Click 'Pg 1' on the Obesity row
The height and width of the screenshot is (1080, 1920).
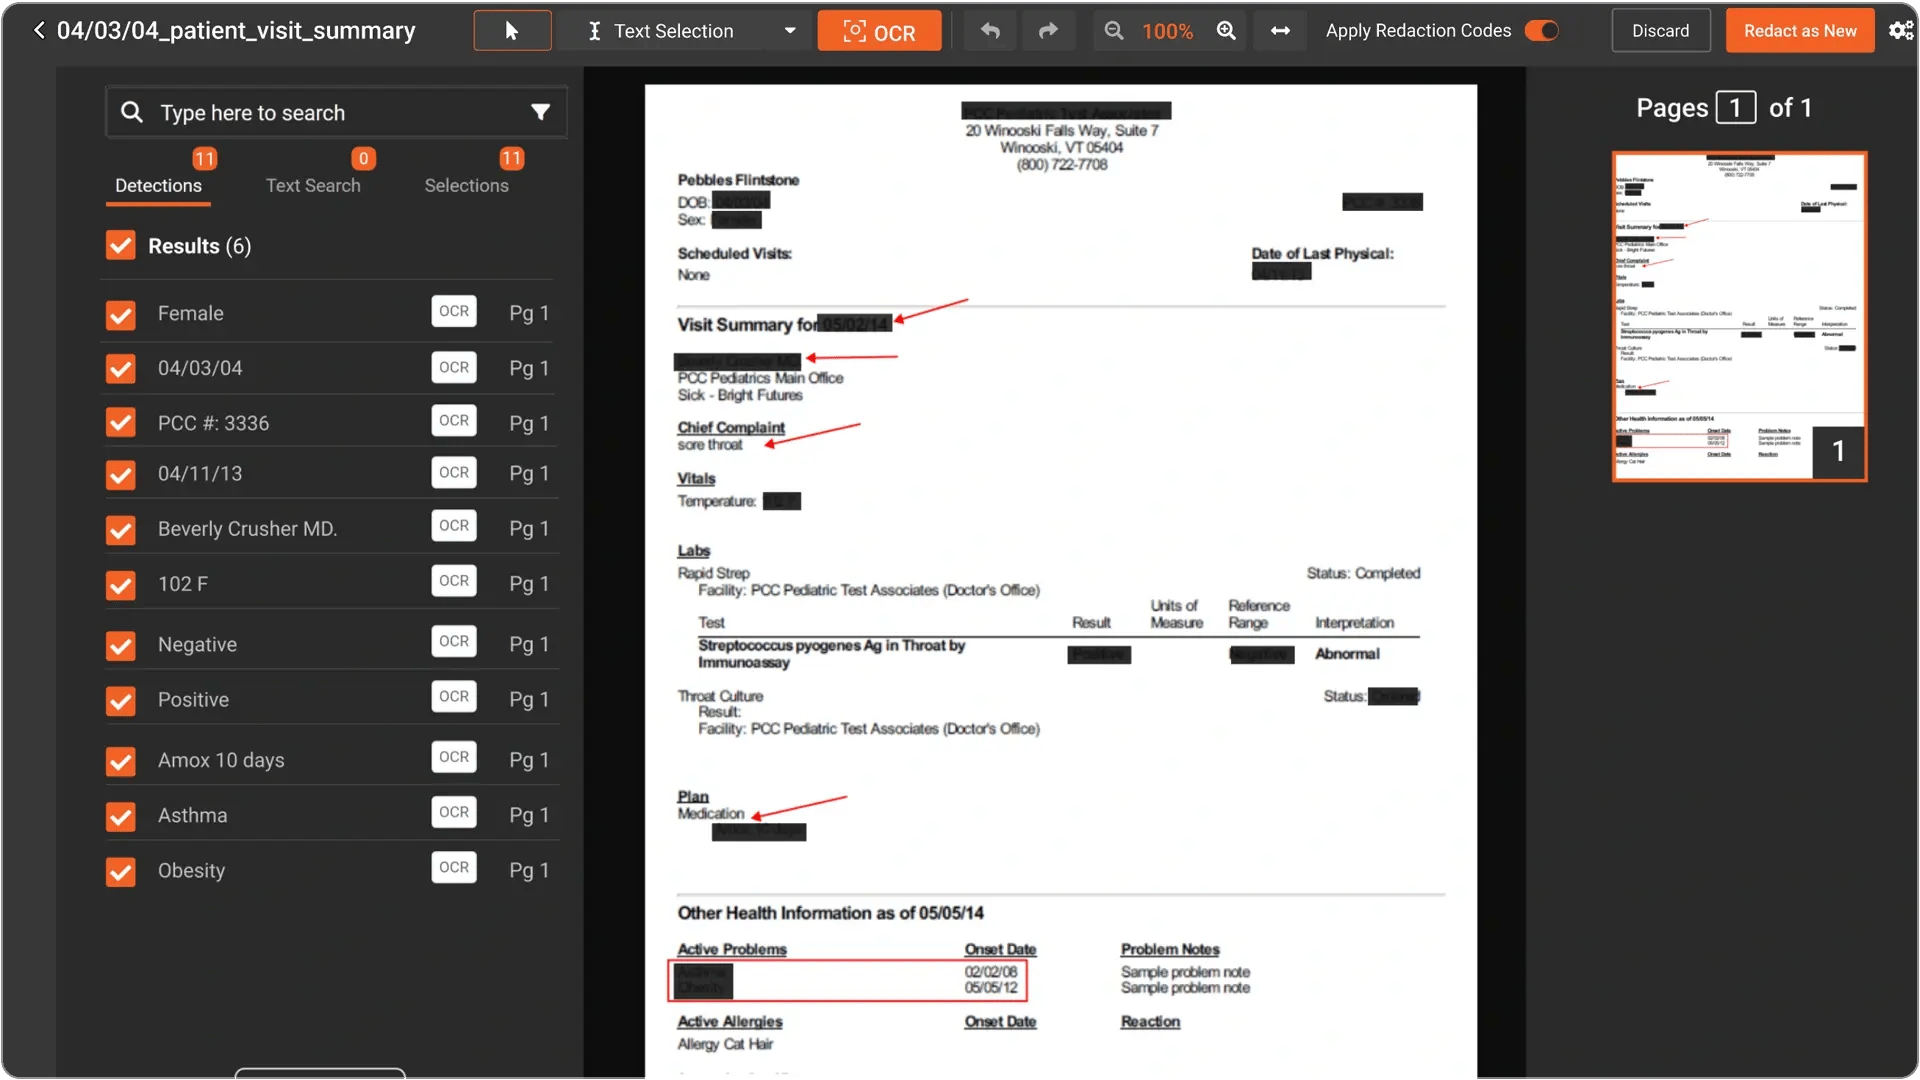point(528,870)
